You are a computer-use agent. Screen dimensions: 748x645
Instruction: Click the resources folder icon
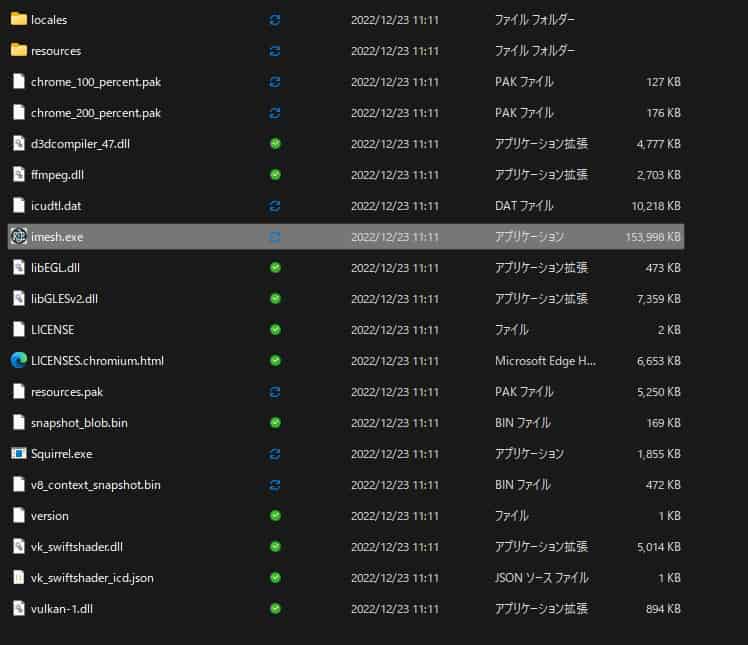[18, 50]
